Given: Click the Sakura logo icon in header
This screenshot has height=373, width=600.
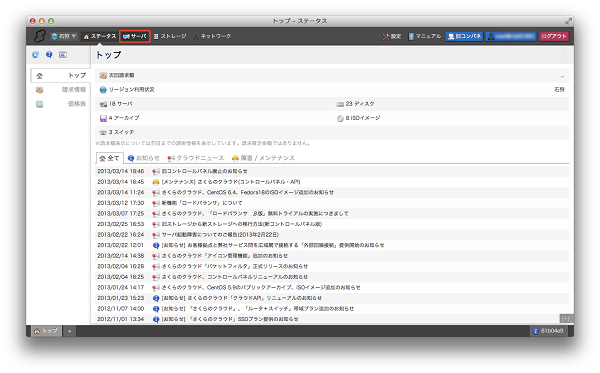Looking at the screenshot, I should 39,36.
